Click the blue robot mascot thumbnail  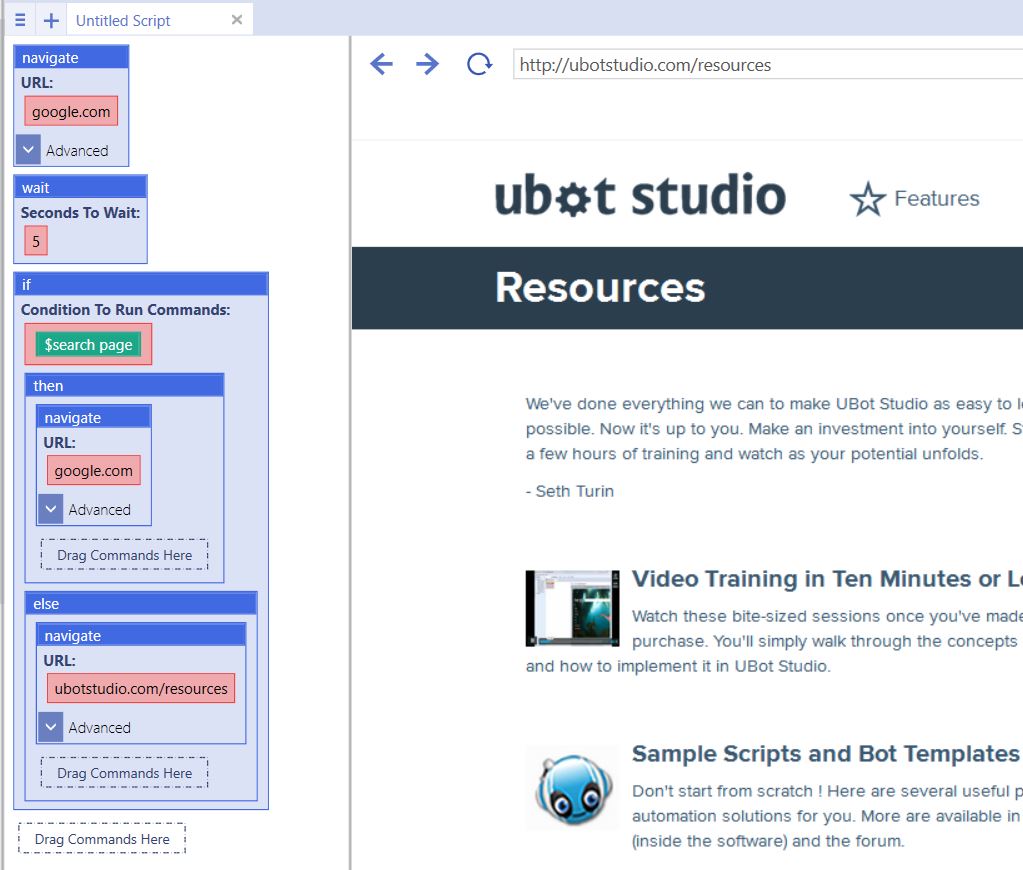[x=572, y=787]
